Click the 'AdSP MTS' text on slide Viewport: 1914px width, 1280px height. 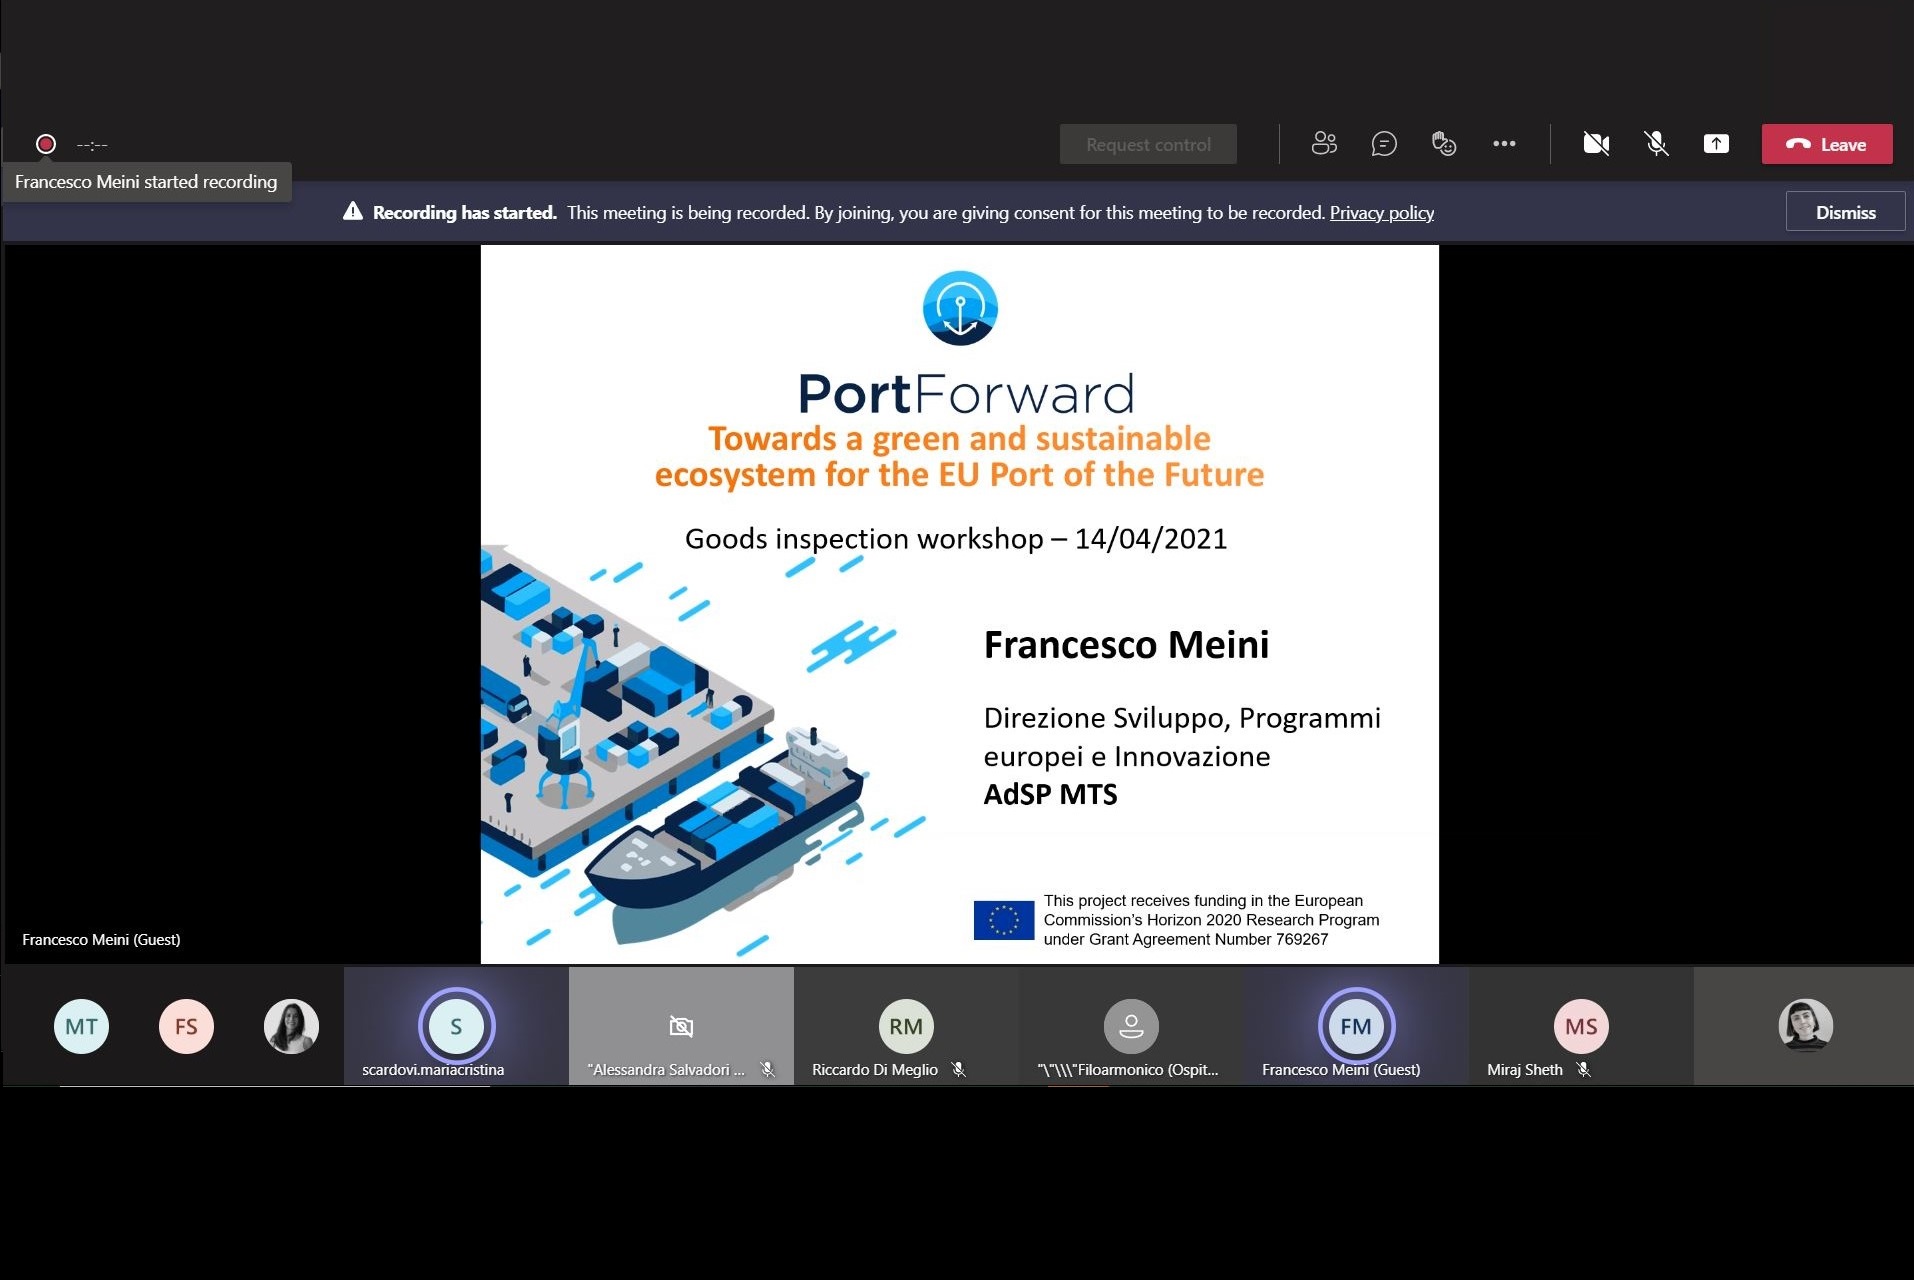coord(1051,795)
